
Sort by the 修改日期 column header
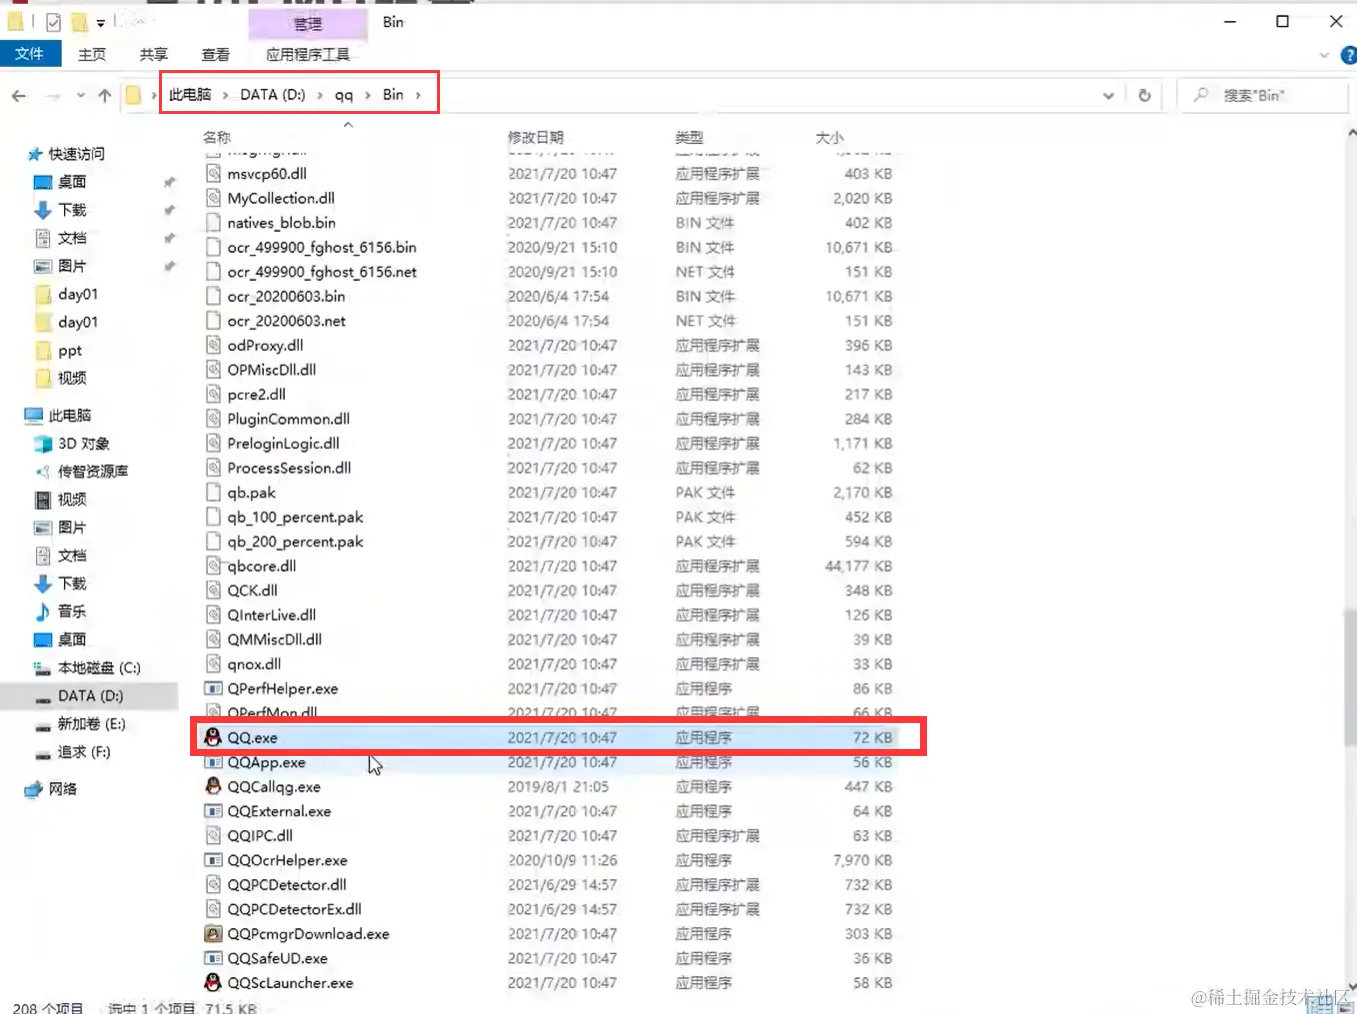pos(535,137)
